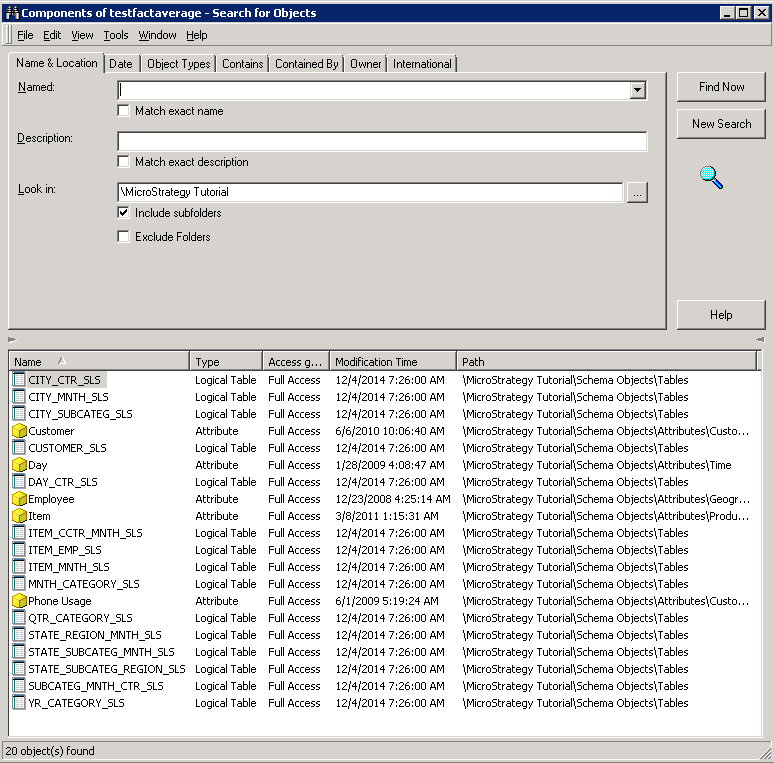Enable Match exact description checkbox
The width and height of the screenshot is (774, 763).
click(x=123, y=161)
